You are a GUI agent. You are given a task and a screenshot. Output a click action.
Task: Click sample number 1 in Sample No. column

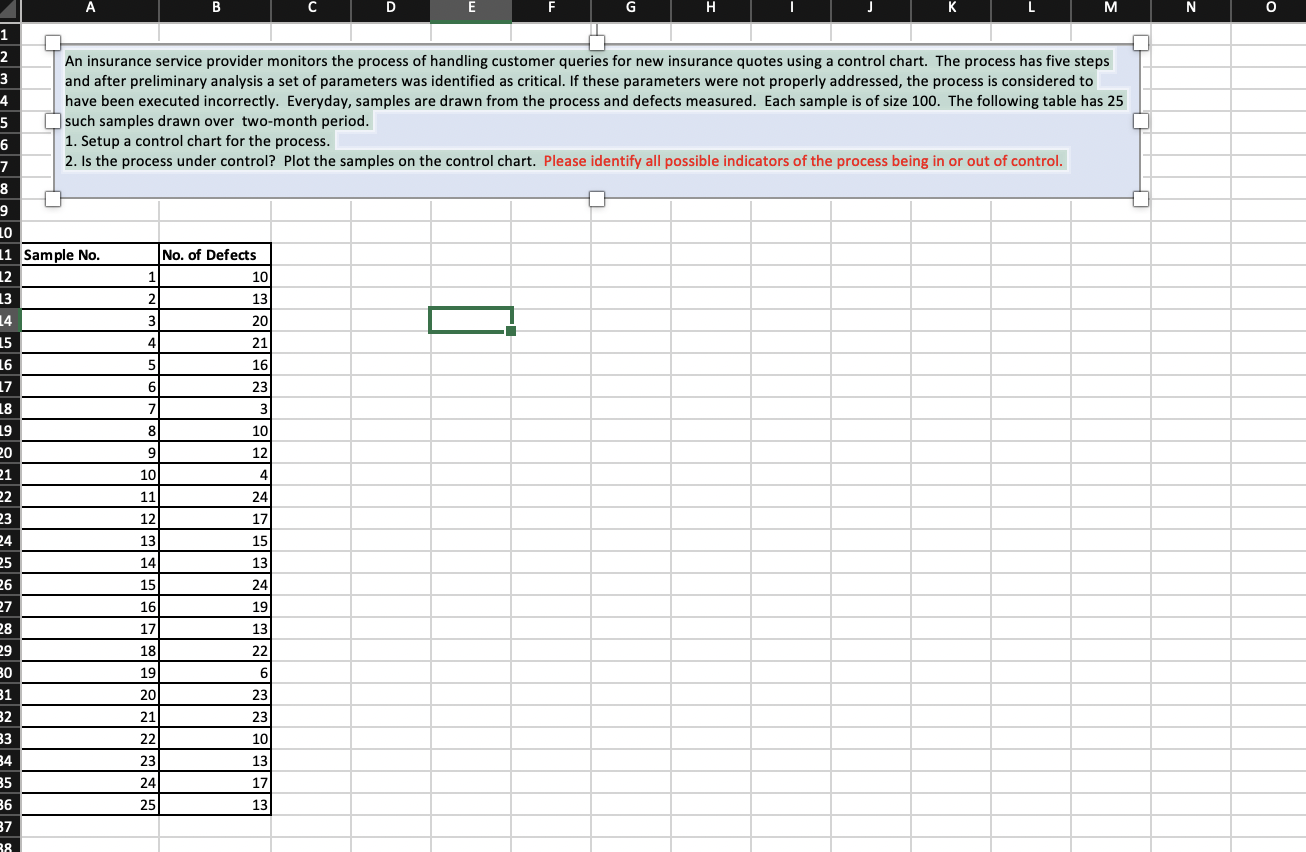[x=90, y=277]
